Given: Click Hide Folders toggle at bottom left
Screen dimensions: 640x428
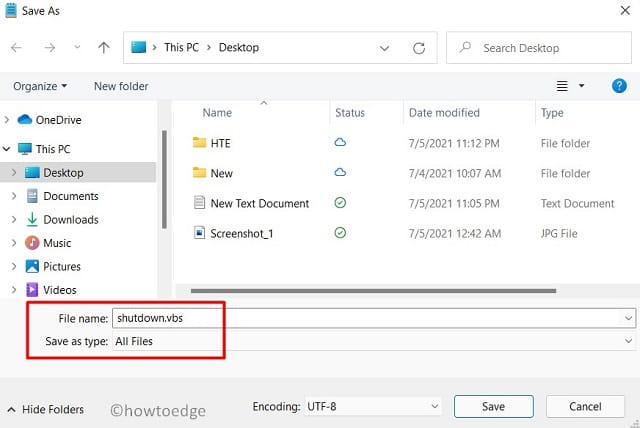Looking at the screenshot, I should pyautogui.click(x=46, y=409).
